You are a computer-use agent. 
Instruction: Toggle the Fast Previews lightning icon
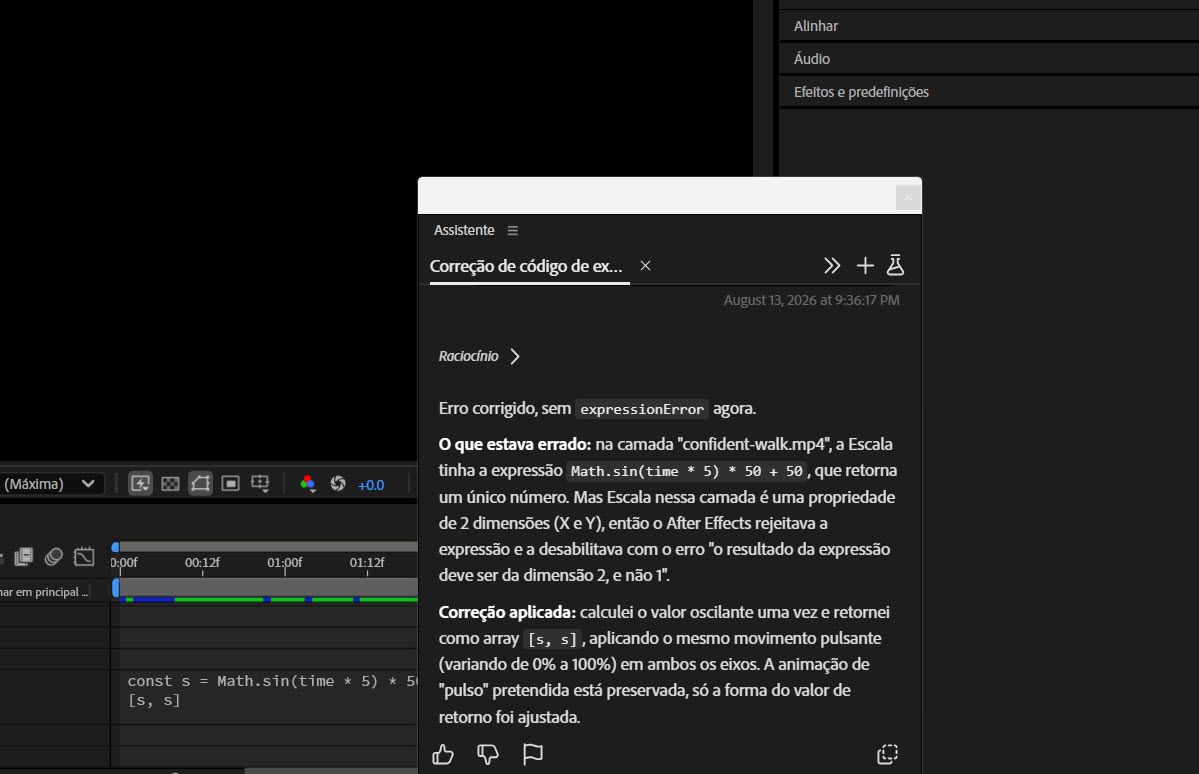(x=141, y=483)
